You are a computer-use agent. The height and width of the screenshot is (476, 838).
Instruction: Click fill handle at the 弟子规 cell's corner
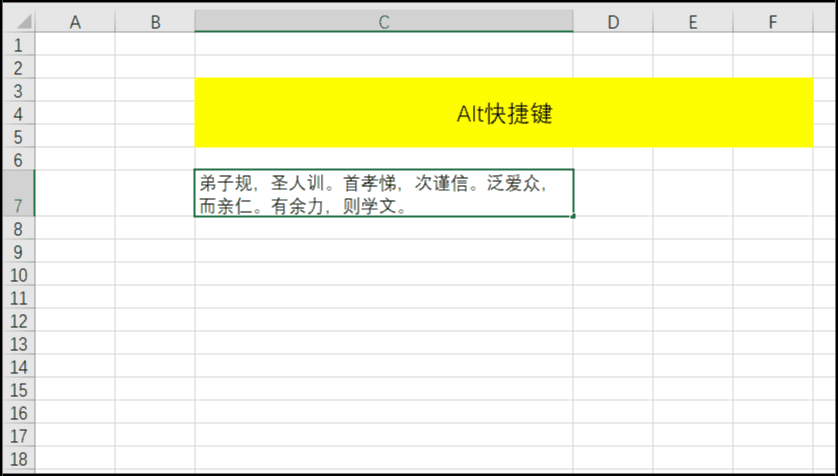coord(573,216)
